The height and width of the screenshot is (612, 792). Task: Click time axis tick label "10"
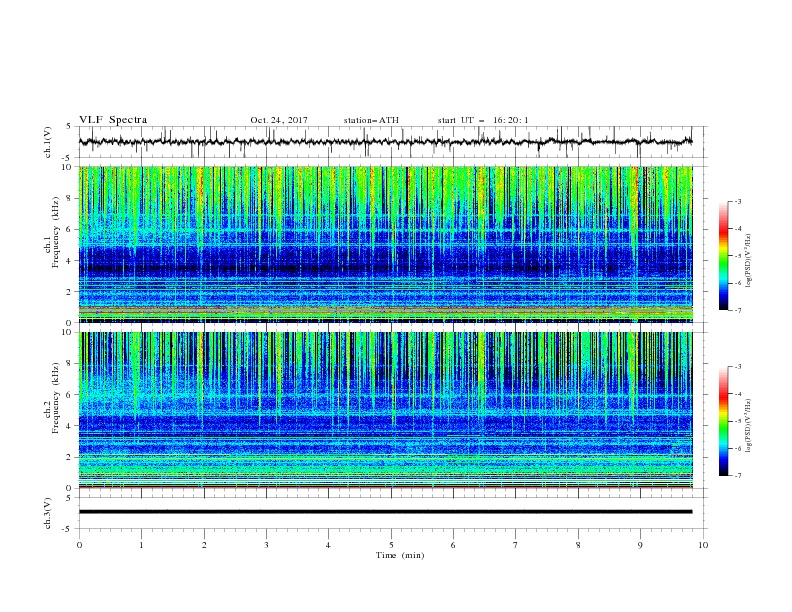tap(703, 545)
